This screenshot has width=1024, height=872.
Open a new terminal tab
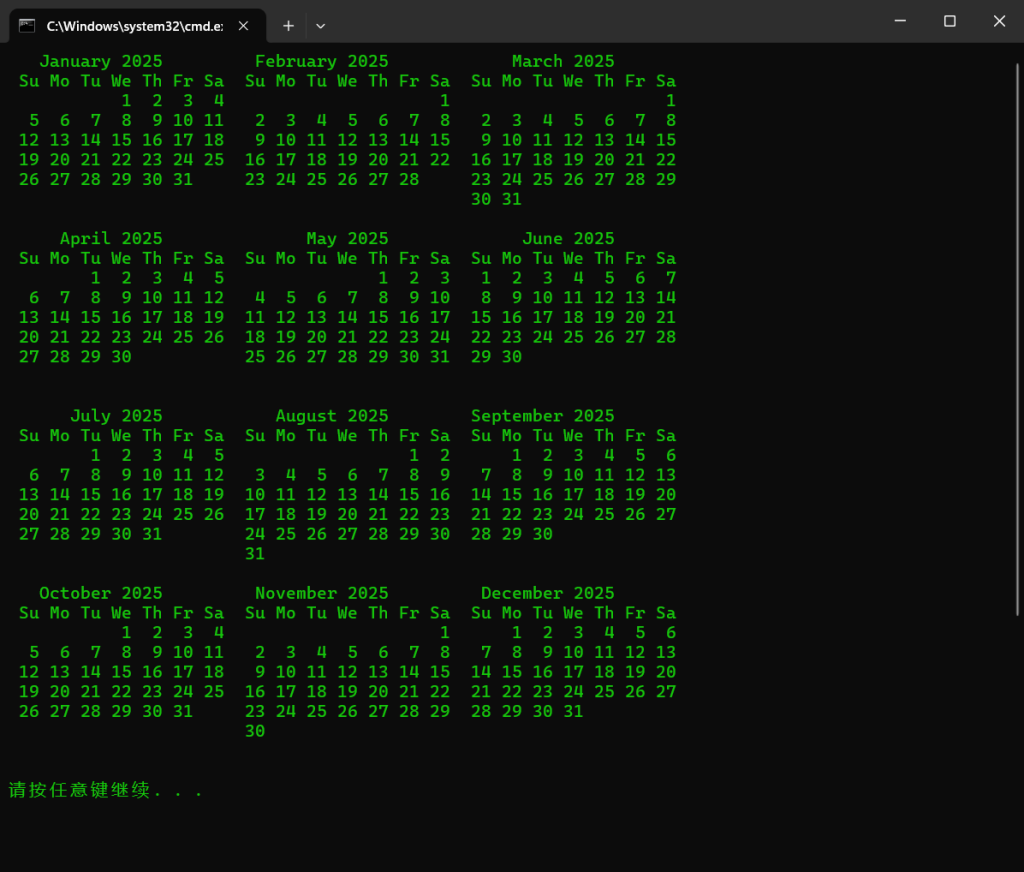(288, 25)
